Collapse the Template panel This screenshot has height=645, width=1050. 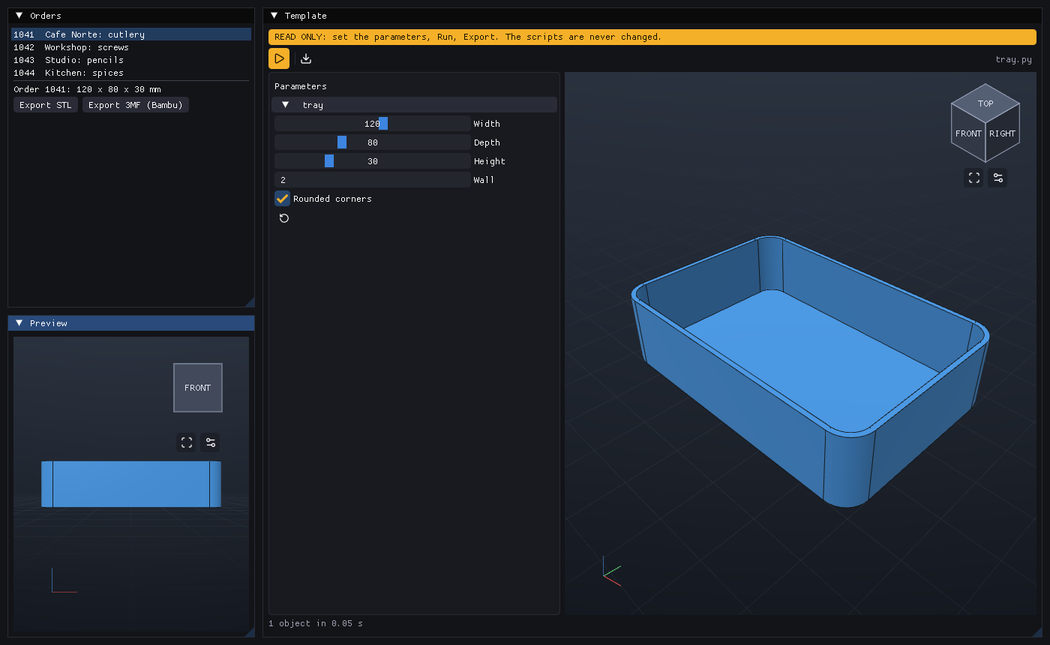(x=274, y=15)
